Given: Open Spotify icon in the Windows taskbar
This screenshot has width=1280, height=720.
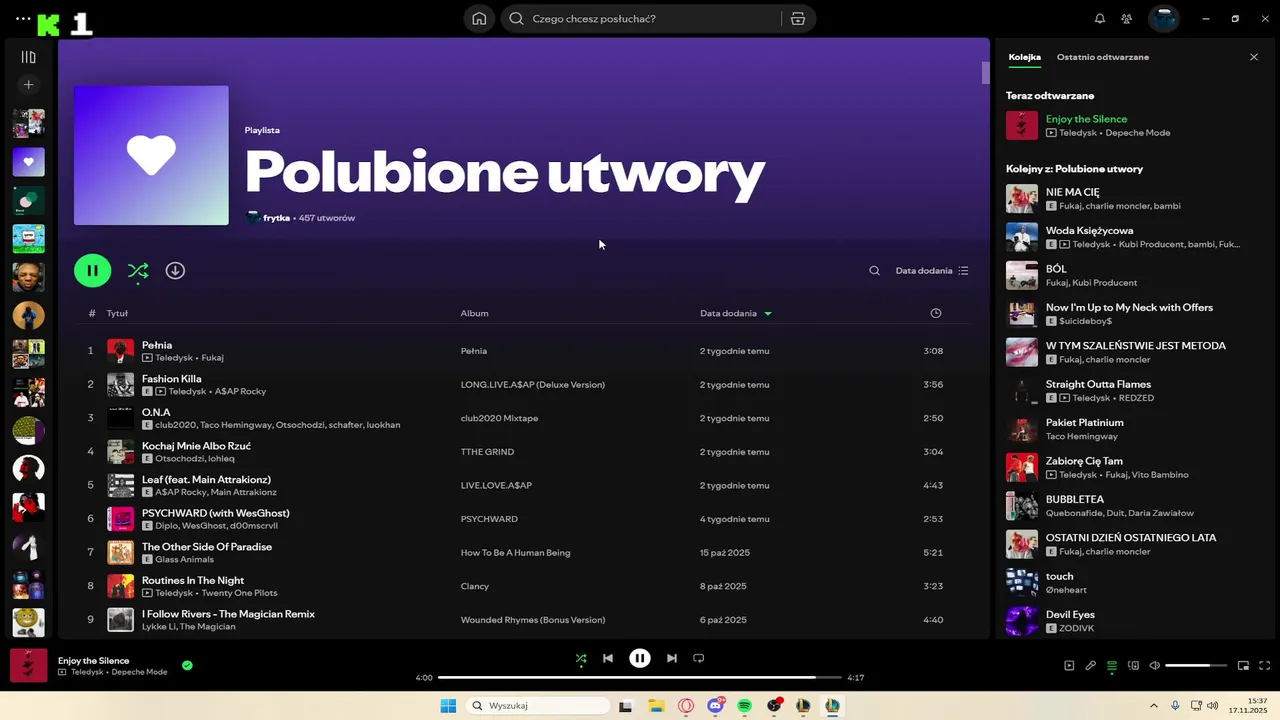Looking at the screenshot, I should pos(744,706).
